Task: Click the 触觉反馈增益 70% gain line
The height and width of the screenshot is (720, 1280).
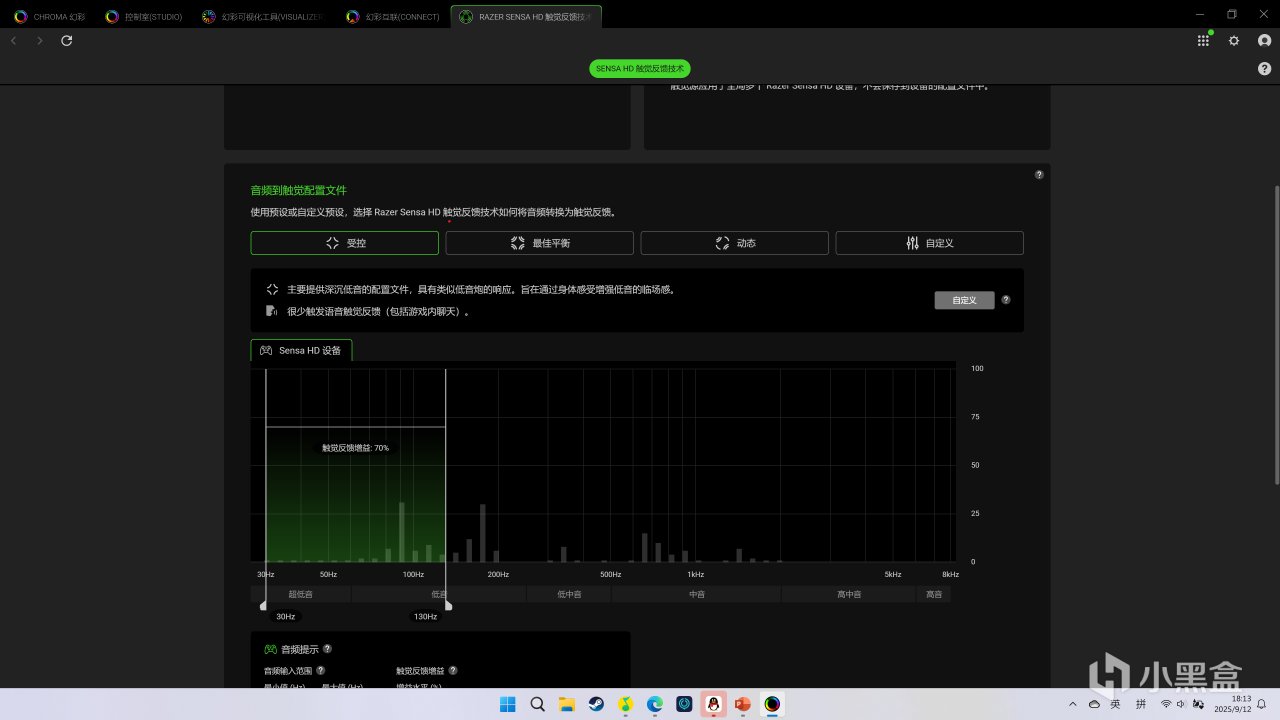Action: click(x=355, y=427)
